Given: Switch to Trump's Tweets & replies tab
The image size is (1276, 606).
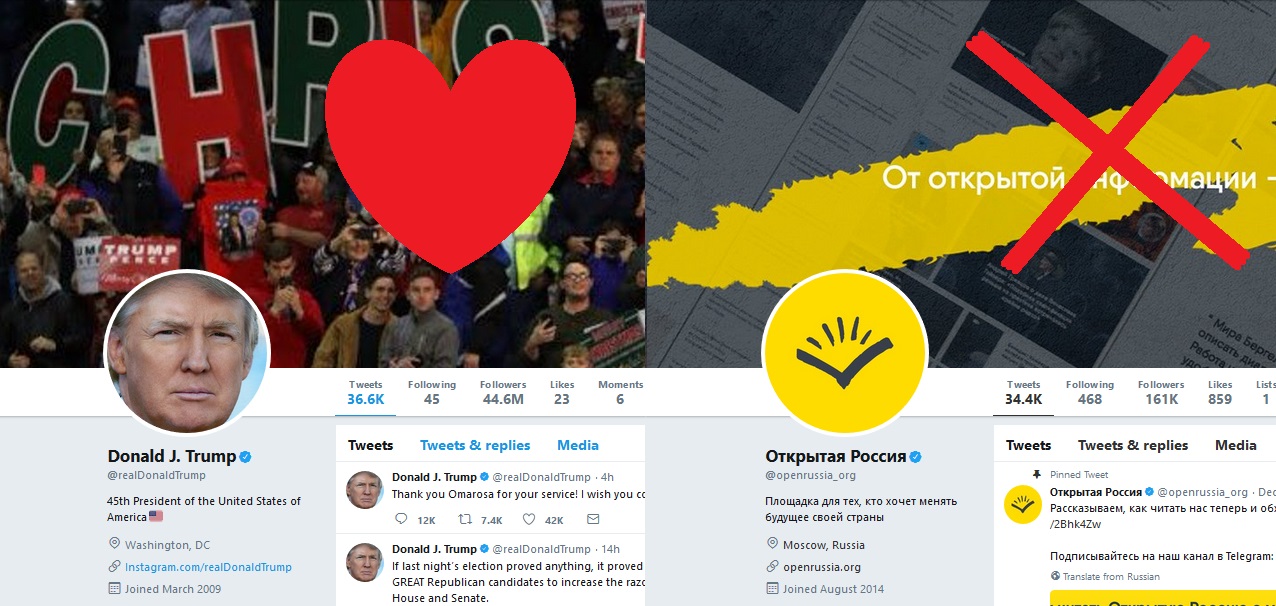Looking at the screenshot, I should (475, 445).
